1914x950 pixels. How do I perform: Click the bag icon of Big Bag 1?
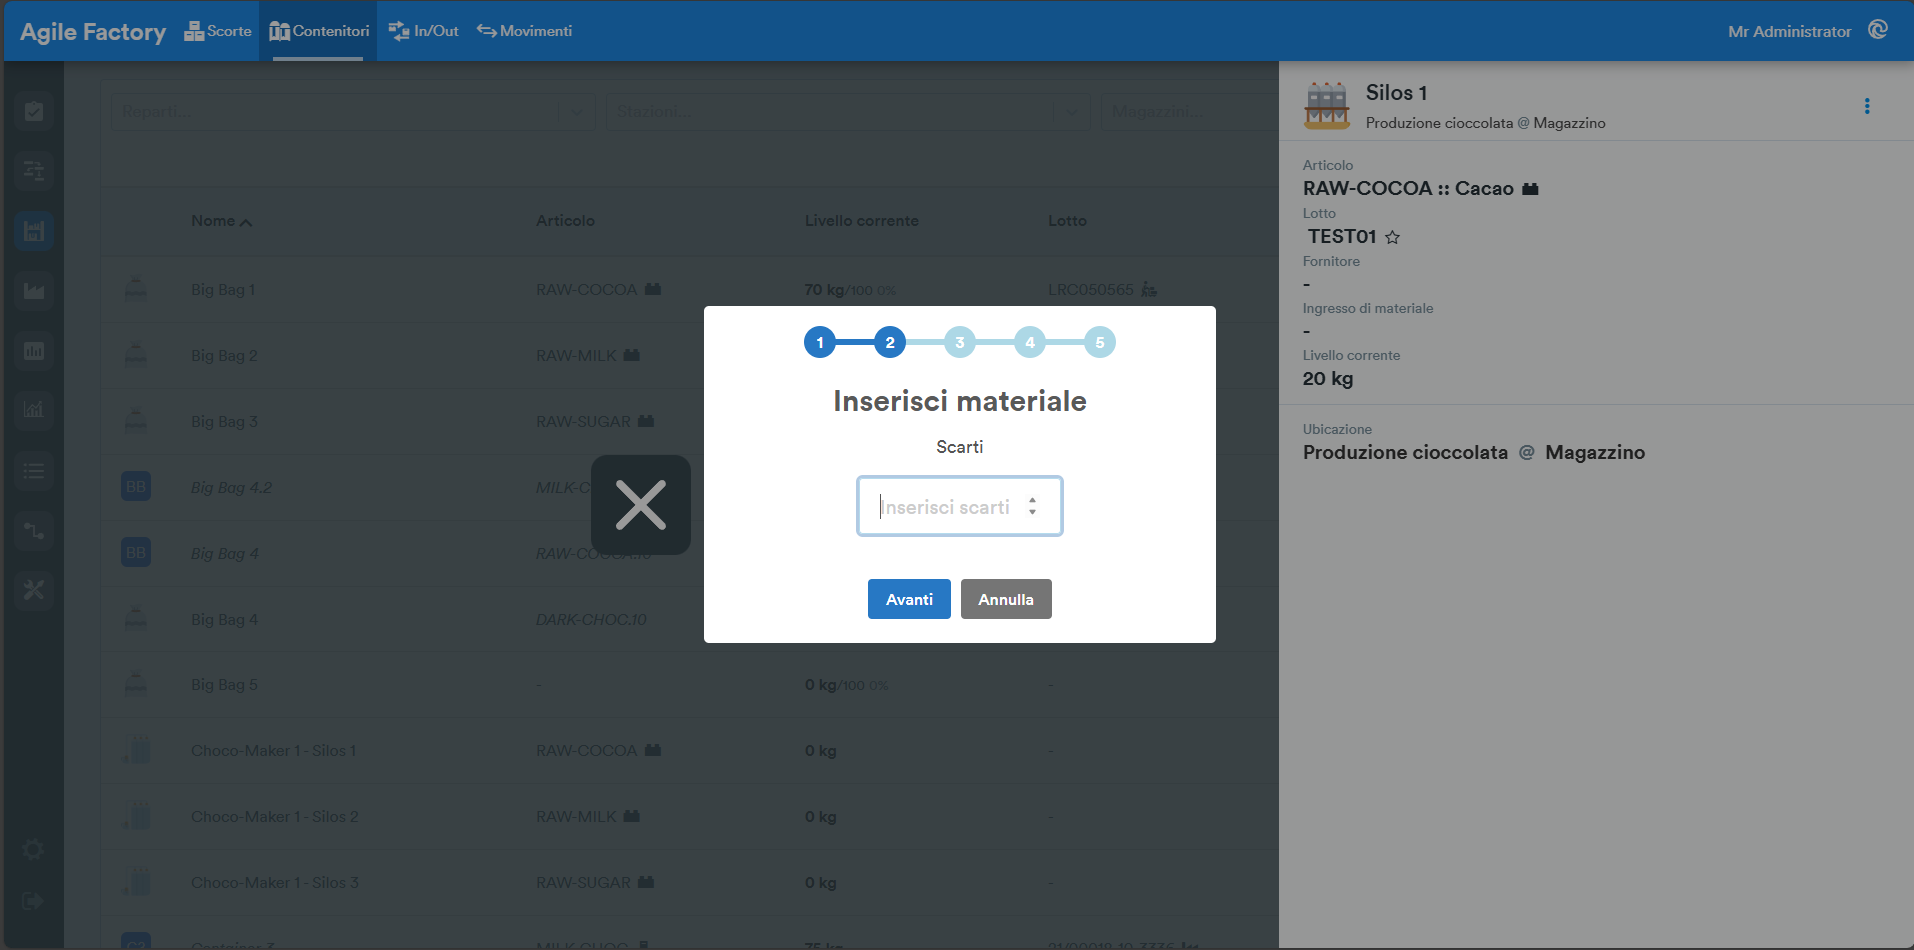coord(136,289)
